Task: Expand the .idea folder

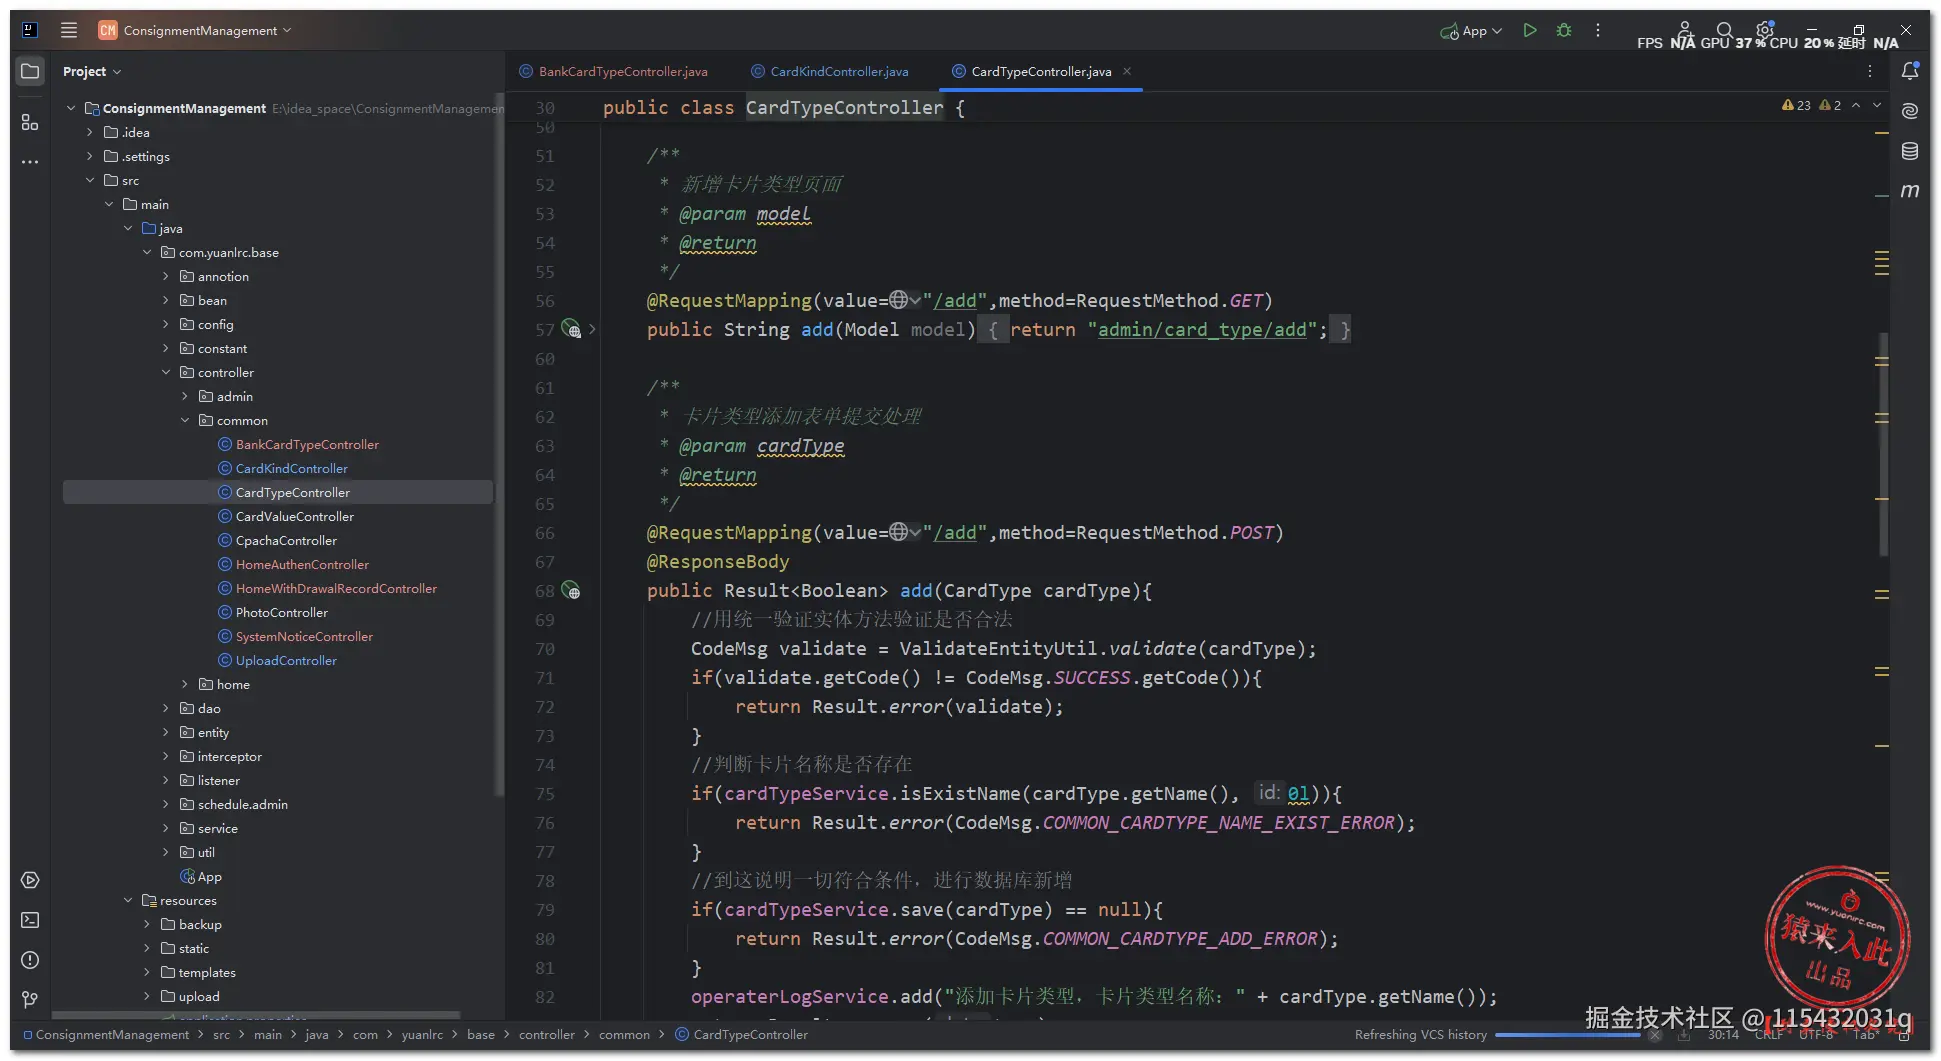Action: click(x=90, y=132)
